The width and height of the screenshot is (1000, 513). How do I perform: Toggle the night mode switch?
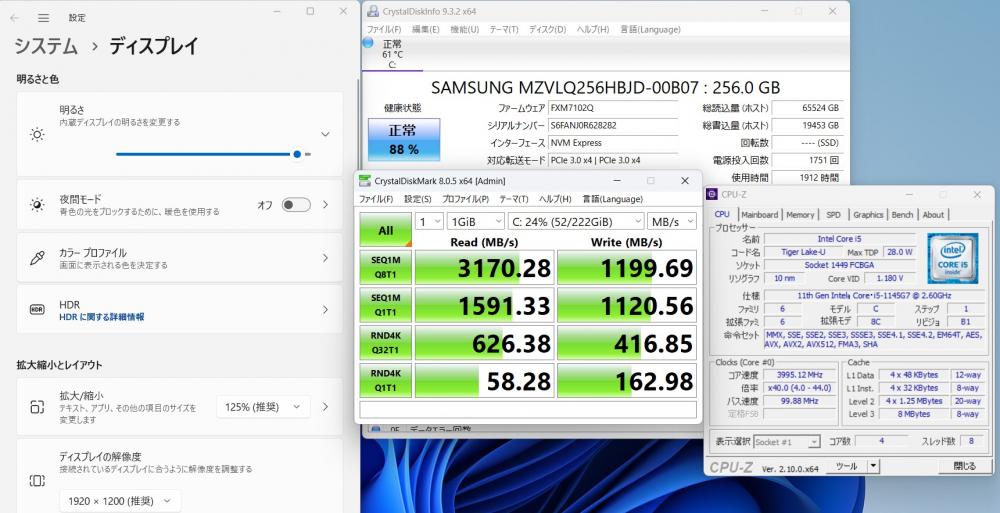[297, 205]
